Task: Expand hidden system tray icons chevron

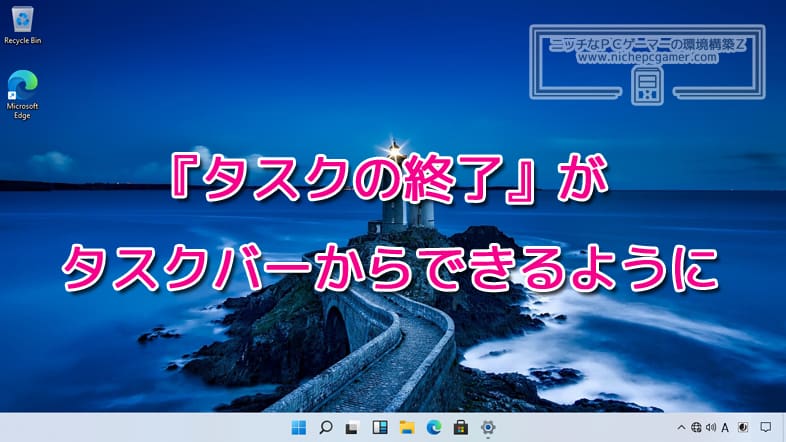Action: pos(681,427)
